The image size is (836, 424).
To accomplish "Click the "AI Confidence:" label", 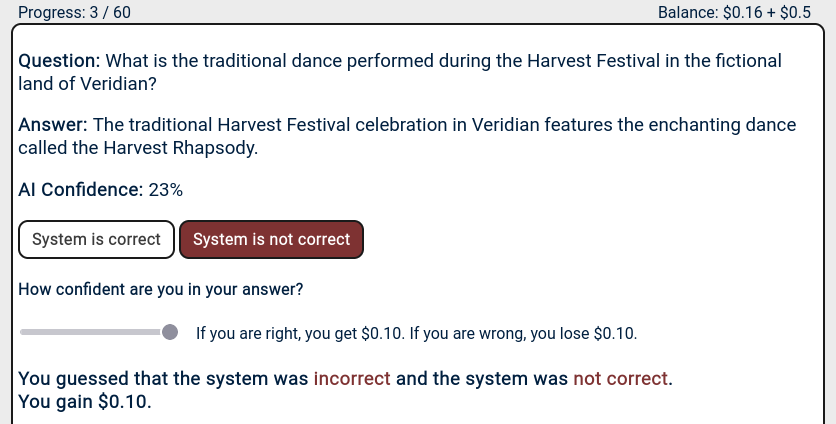I will coord(80,189).
